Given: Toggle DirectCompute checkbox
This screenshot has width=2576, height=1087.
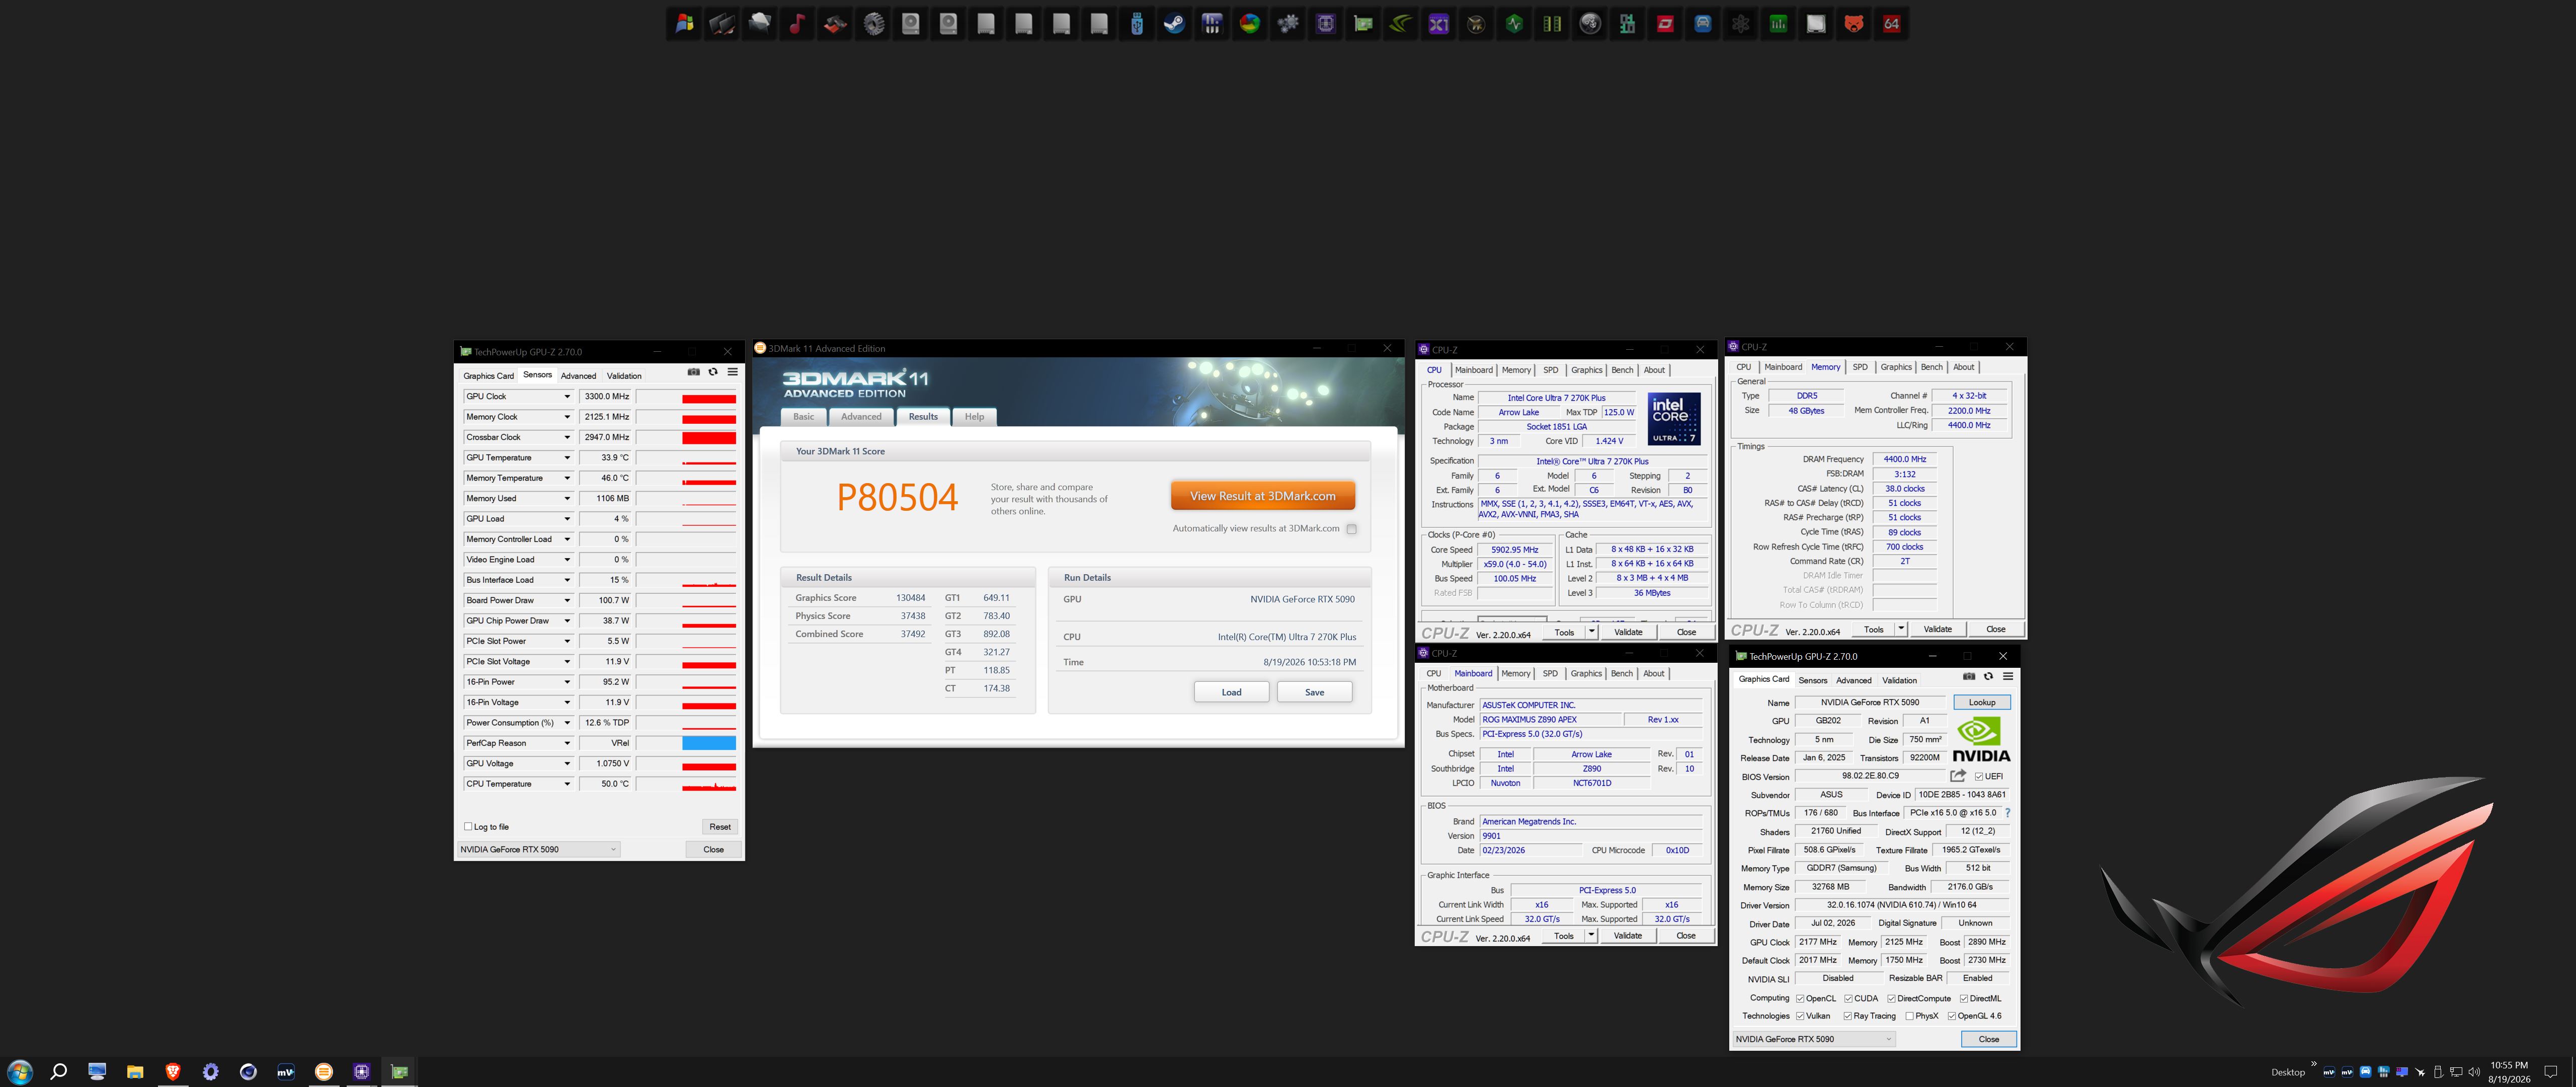Looking at the screenshot, I should 1891,999.
